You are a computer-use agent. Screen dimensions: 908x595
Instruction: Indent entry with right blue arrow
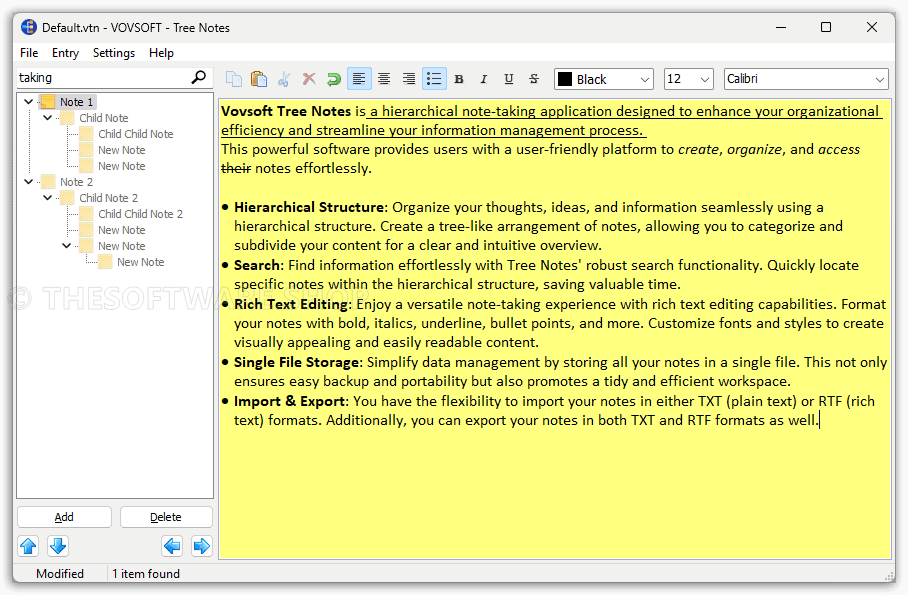202,546
